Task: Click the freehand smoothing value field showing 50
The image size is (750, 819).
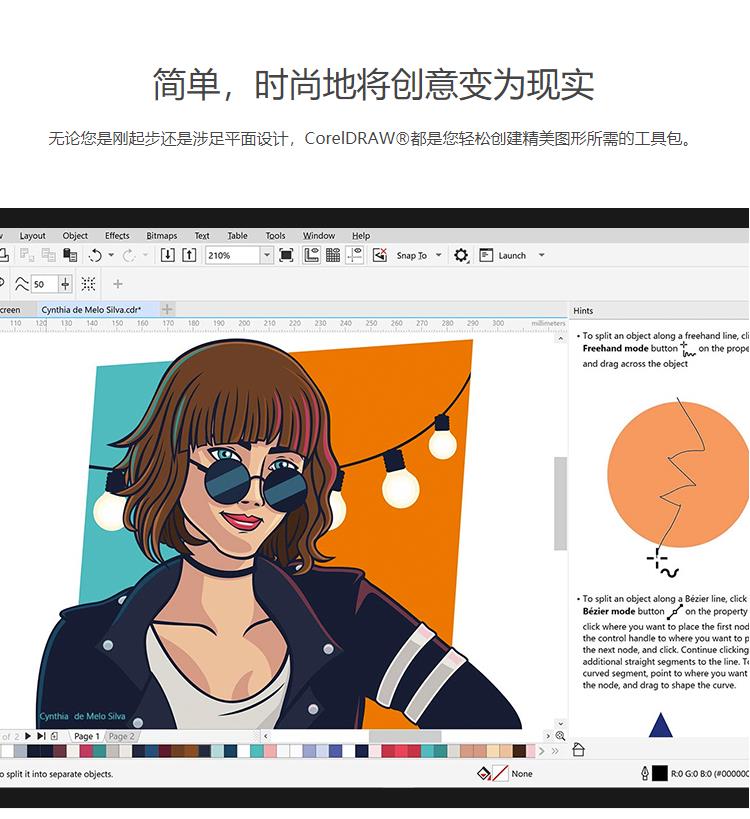Action: pyautogui.click(x=44, y=284)
